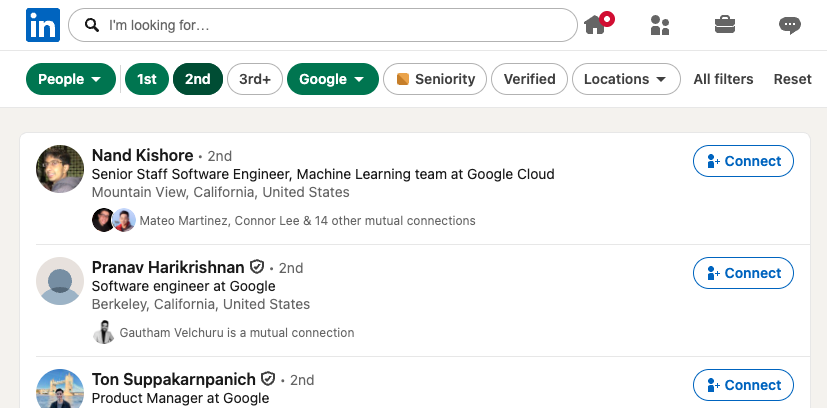
Task: Connect with Ton Suppakarnpanich
Action: coord(743,385)
